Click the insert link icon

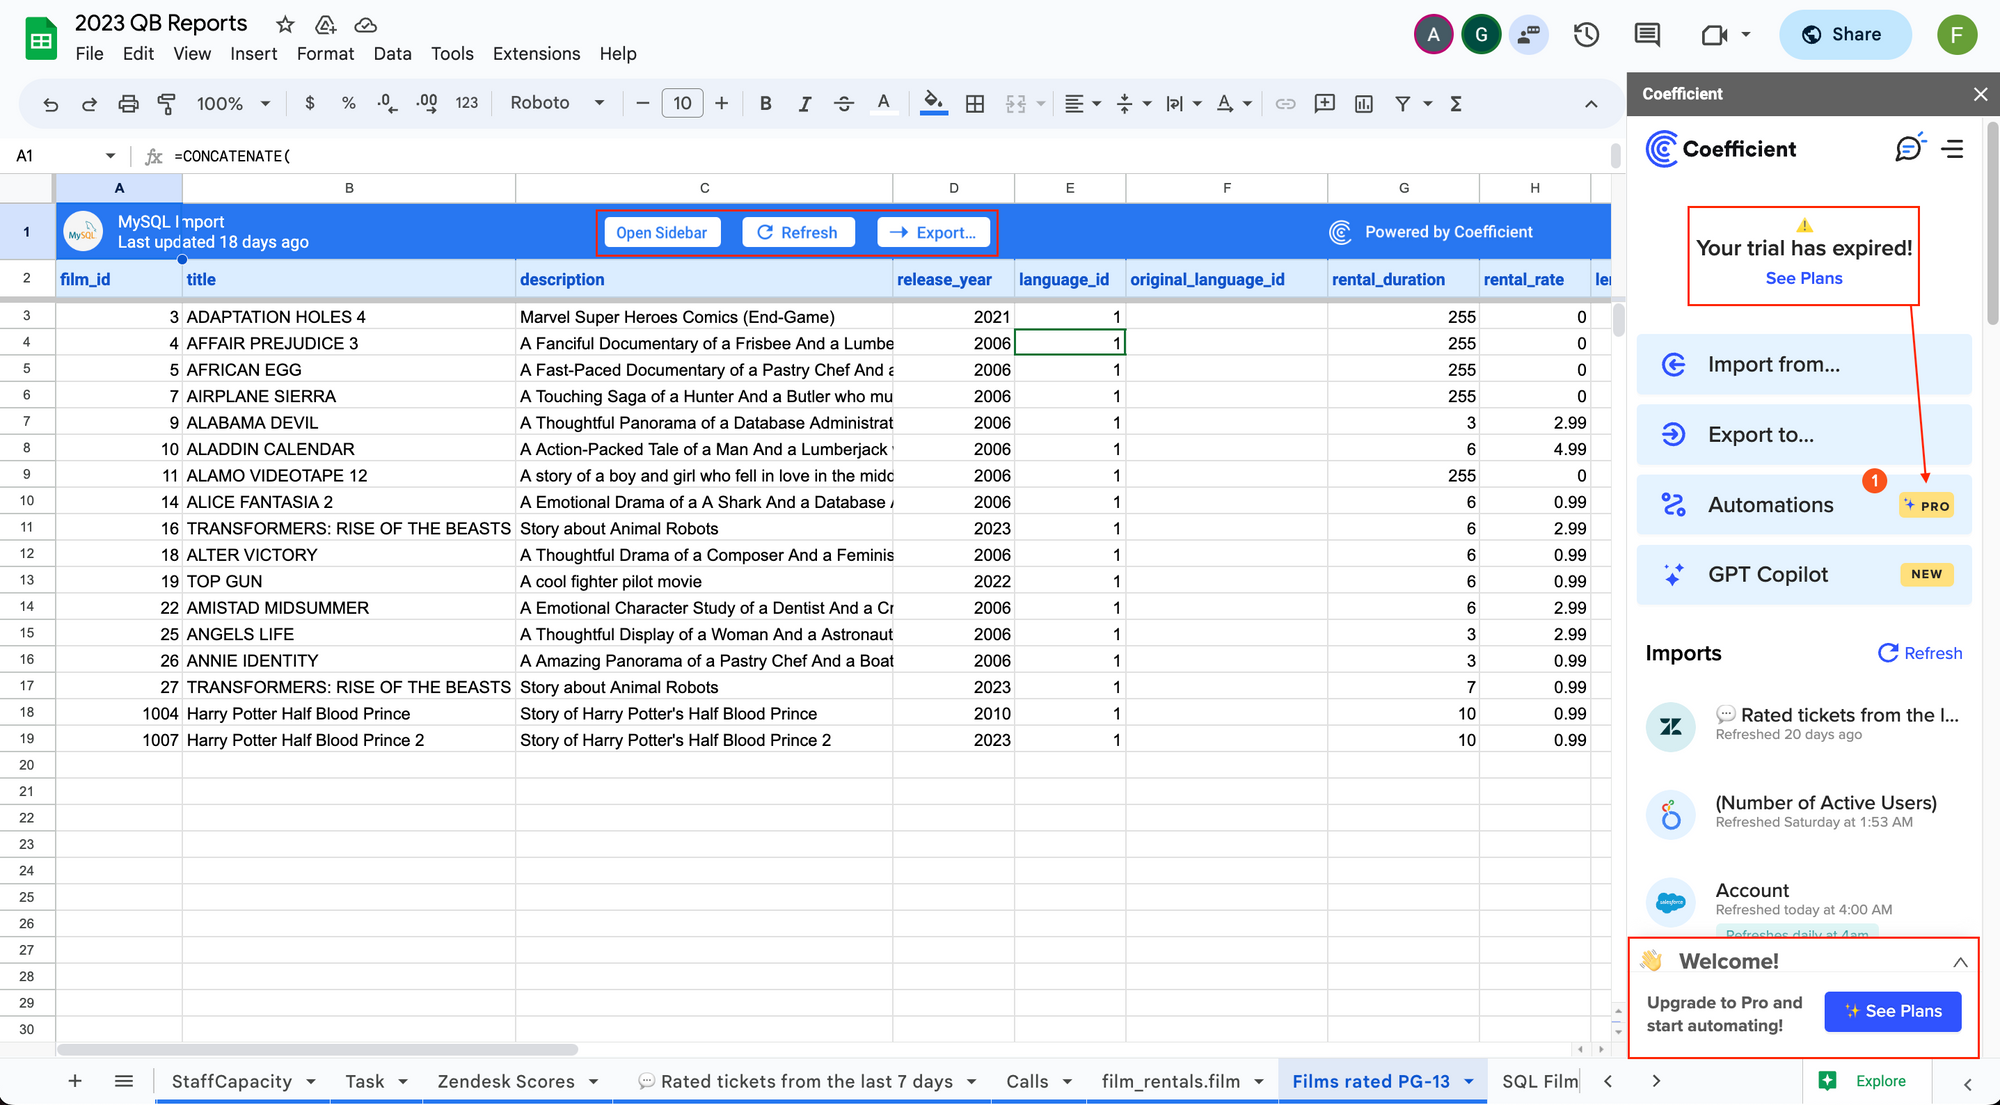coord(1286,103)
